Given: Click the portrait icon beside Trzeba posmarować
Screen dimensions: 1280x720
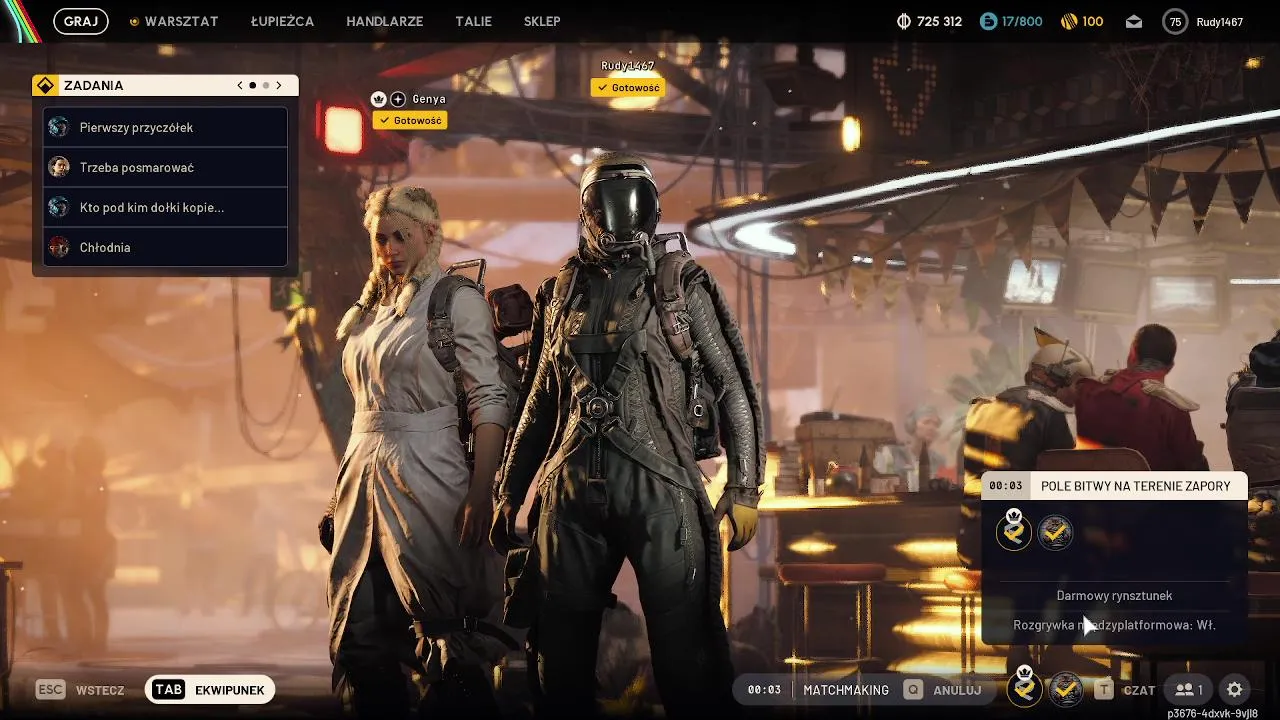Looking at the screenshot, I should click(59, 167).
